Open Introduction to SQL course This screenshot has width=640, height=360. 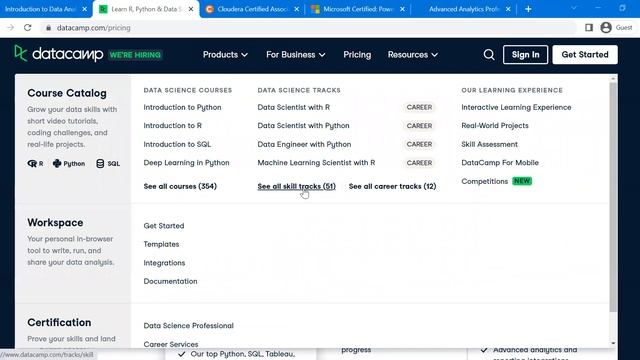click(177, 144)
